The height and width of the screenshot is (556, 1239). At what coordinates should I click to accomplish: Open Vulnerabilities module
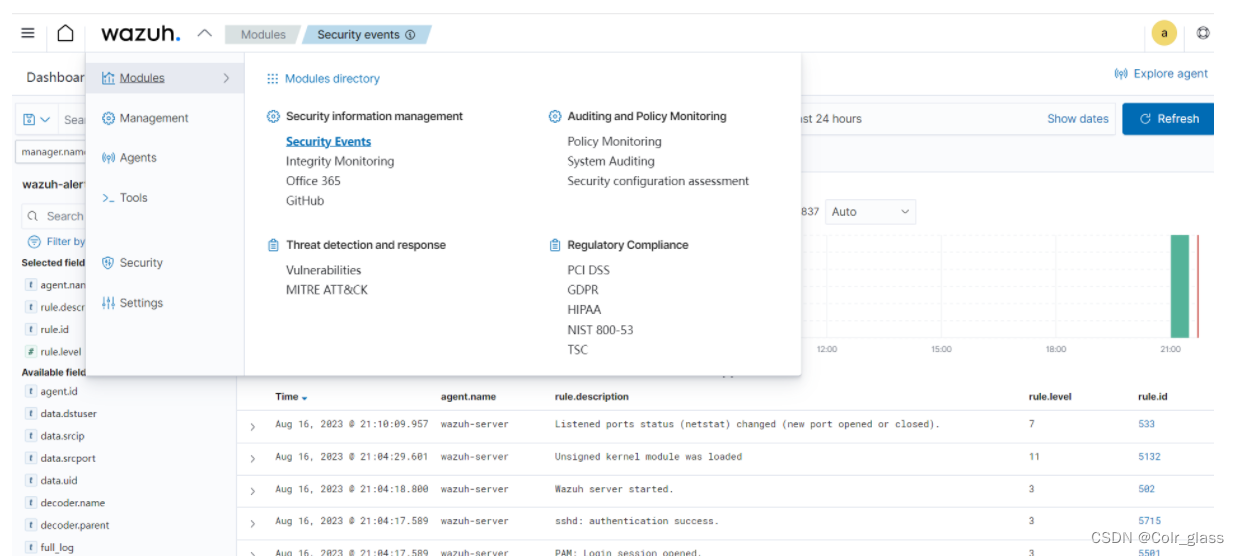coord(323,270)
